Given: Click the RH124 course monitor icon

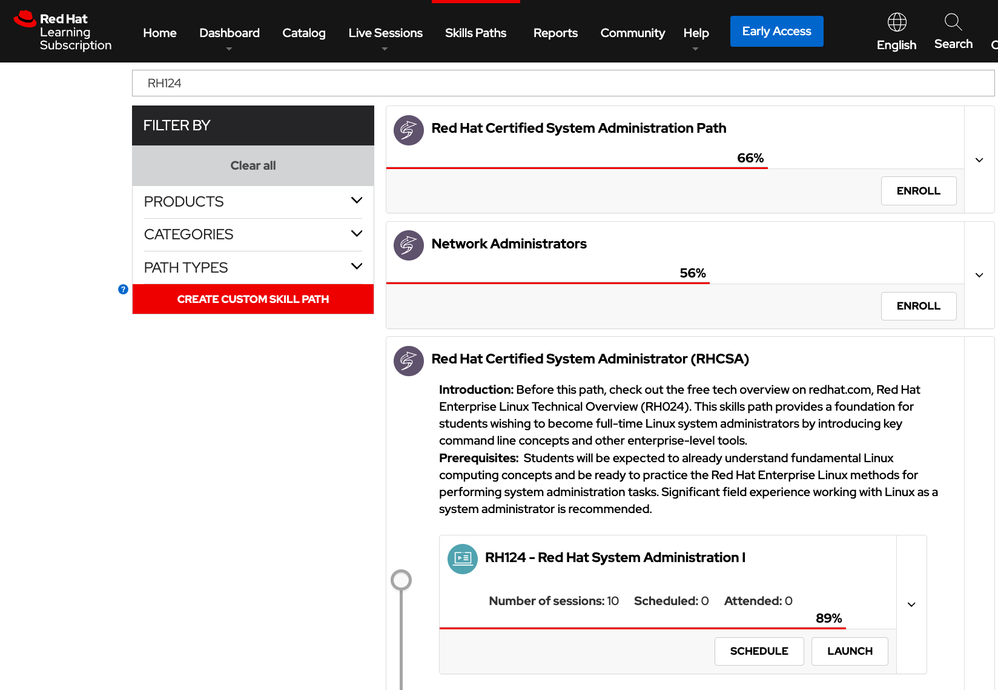Looking at the screenshot, I should point(463,559).
